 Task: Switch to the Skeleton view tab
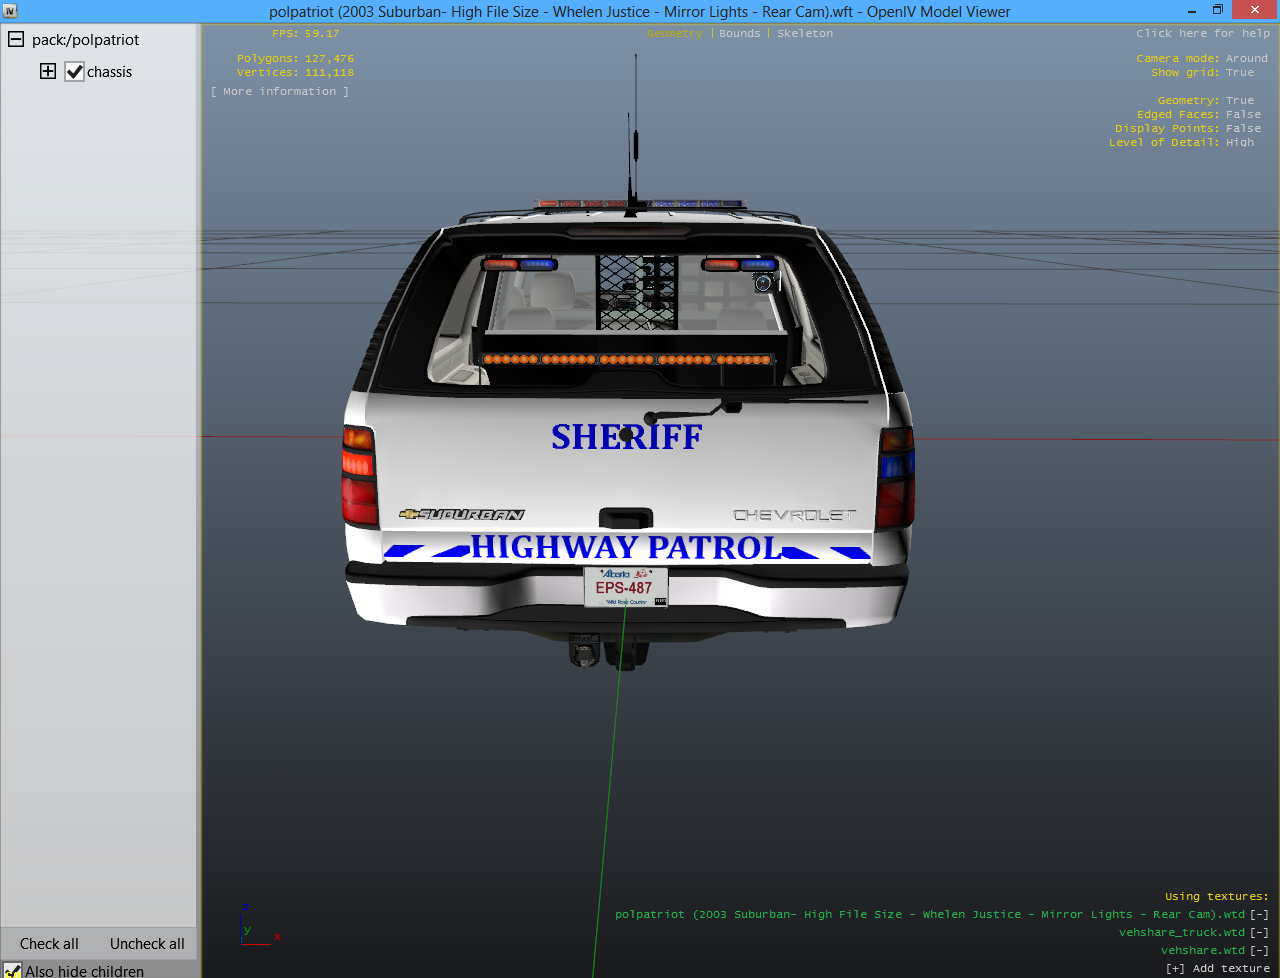click(804, 34)
